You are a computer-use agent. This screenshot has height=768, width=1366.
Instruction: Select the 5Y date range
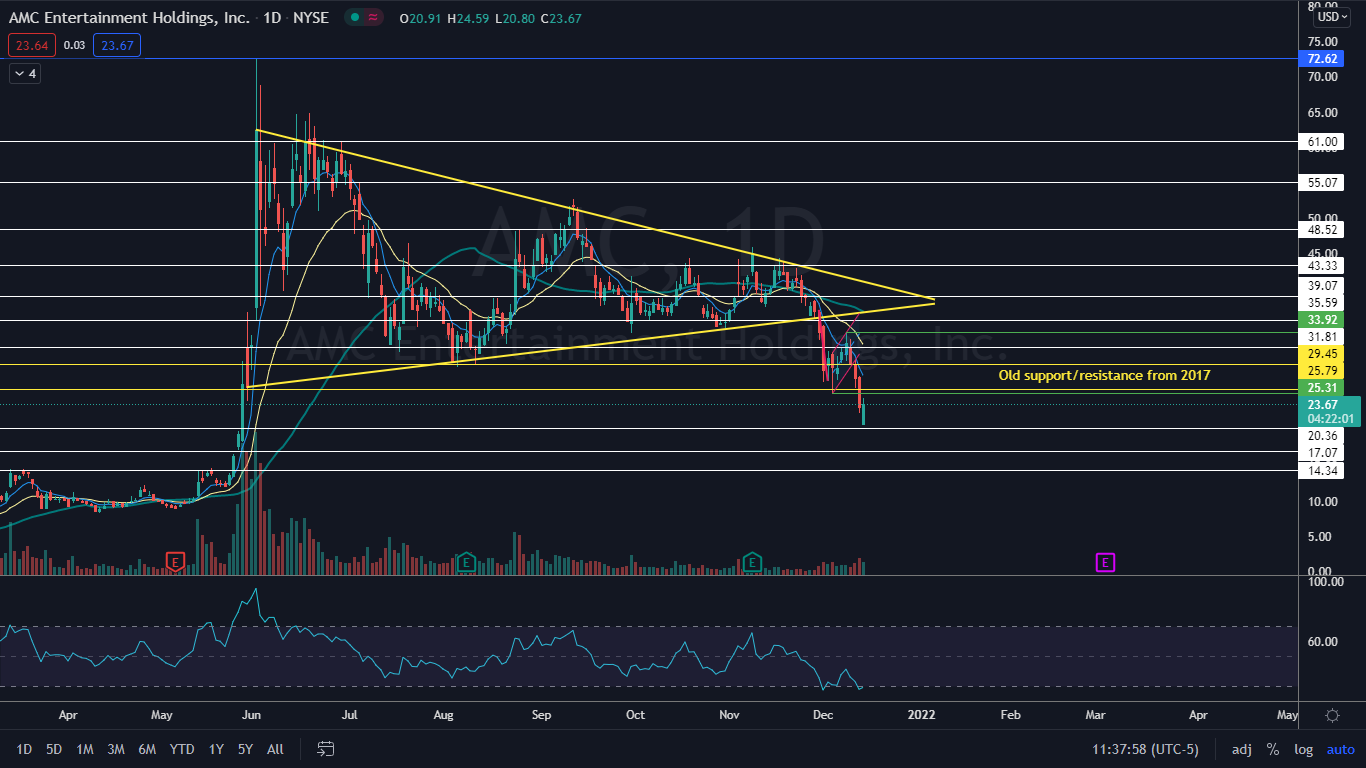pyautogui.click(x=245, y=749)
